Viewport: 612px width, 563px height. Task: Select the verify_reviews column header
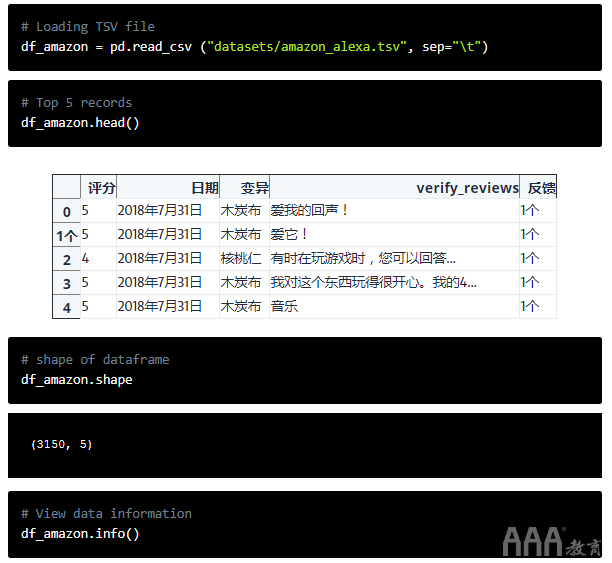click(394, 187)
